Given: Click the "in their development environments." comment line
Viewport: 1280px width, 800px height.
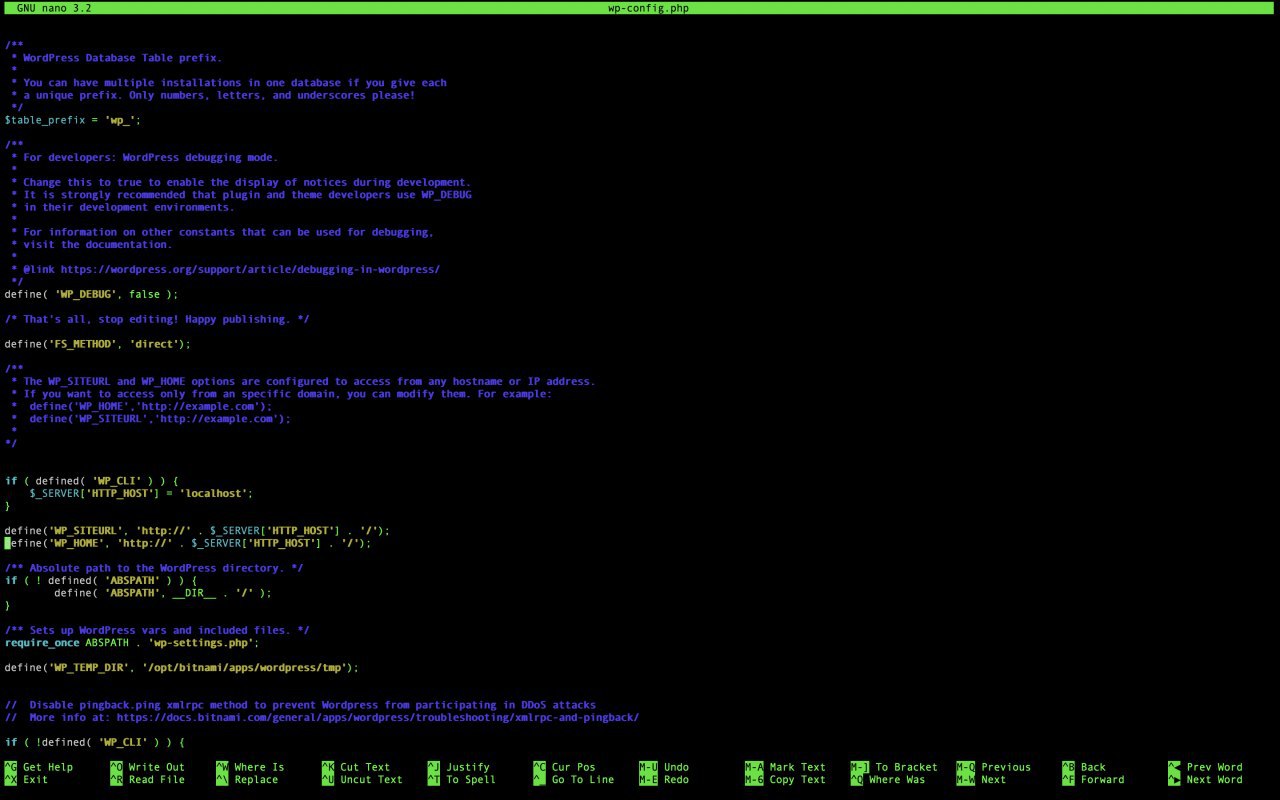Looking at the screenshot, I should coord(129,207).
